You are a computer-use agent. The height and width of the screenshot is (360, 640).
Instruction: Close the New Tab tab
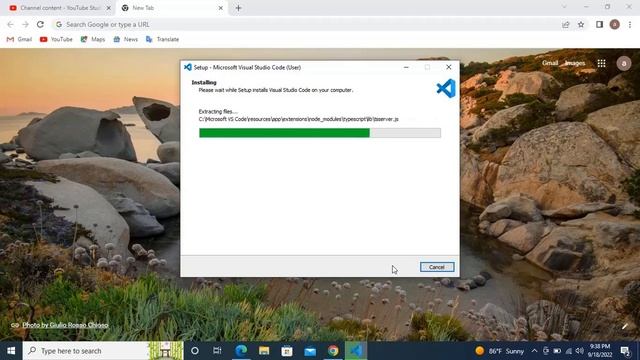tap(220, 8)
